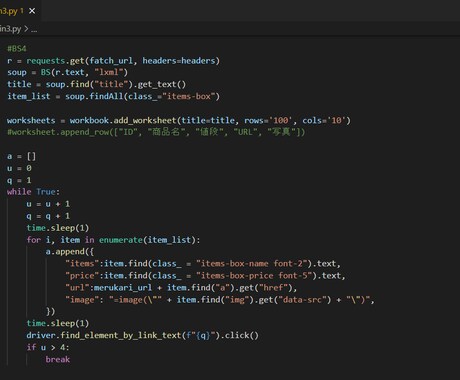Click the first 'time.sleep(1)' call

point(58,228)
